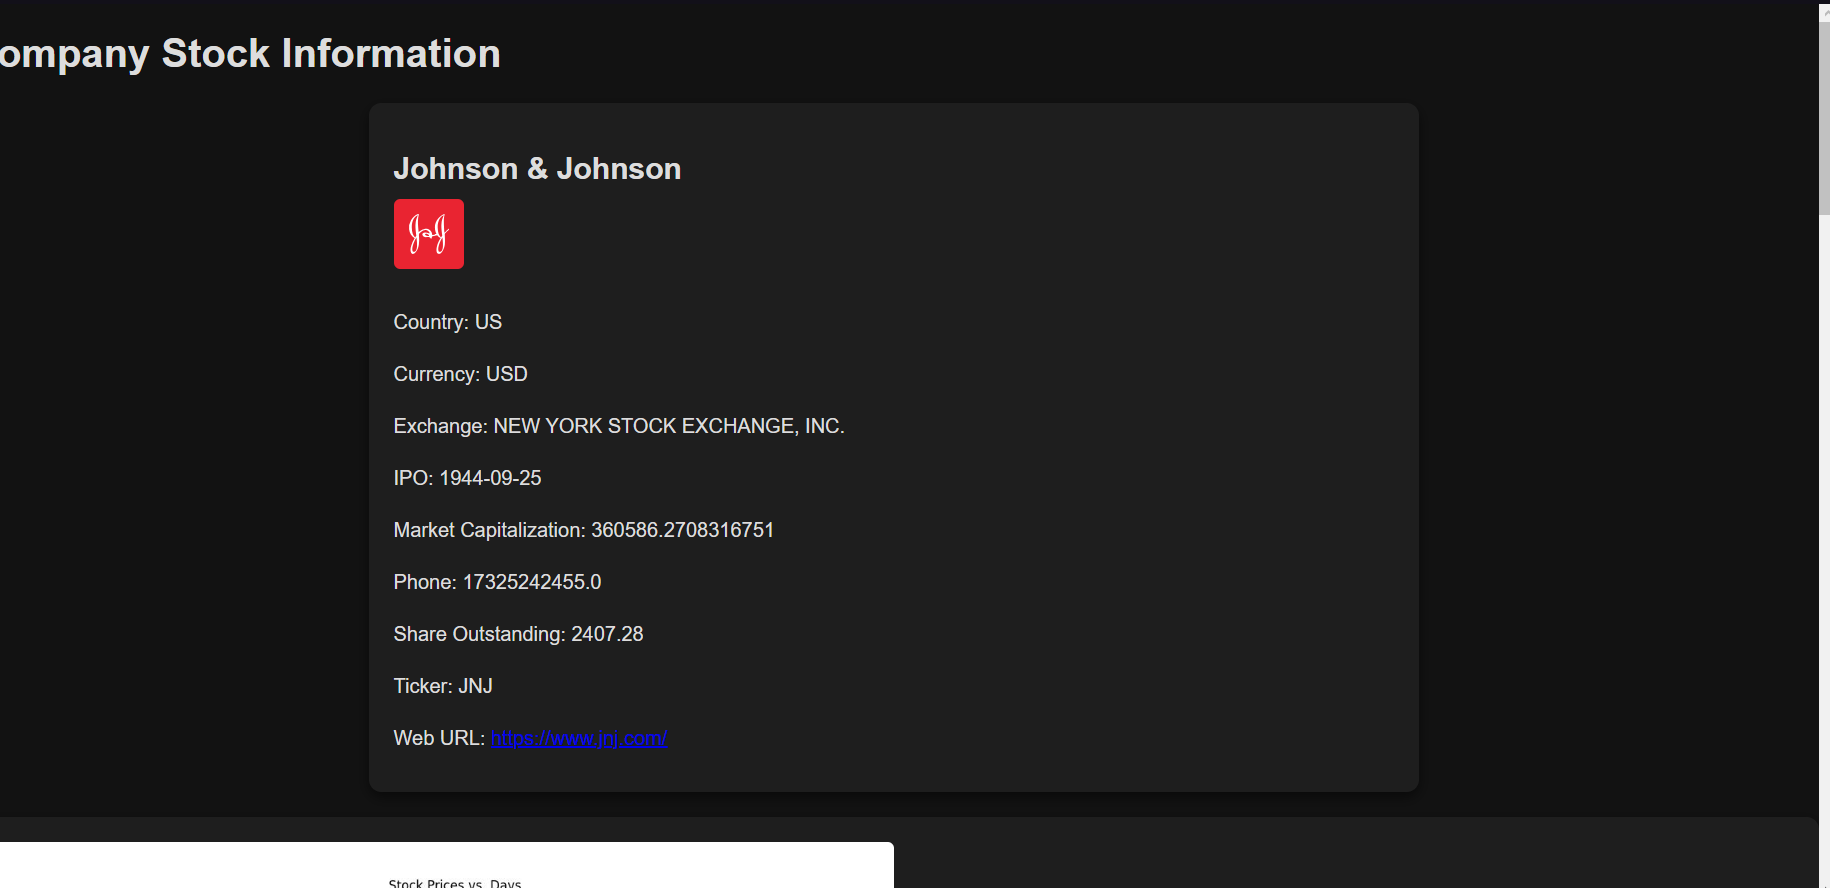Click the Johnson & Johnson red logo

pos(429,234)
